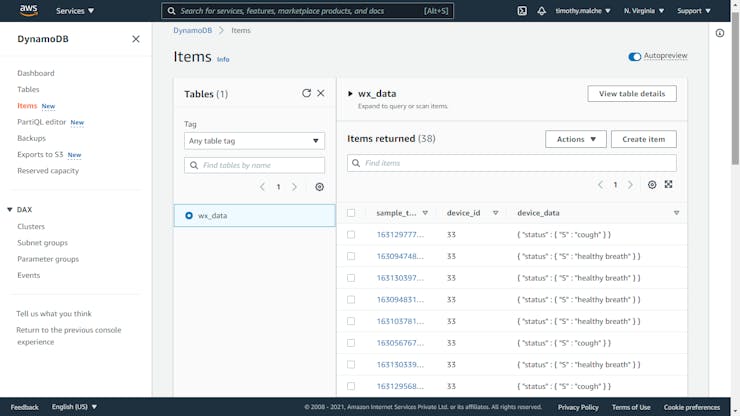Go to next items page
Viewport: 740px width, 416px height.
point(630,185)
